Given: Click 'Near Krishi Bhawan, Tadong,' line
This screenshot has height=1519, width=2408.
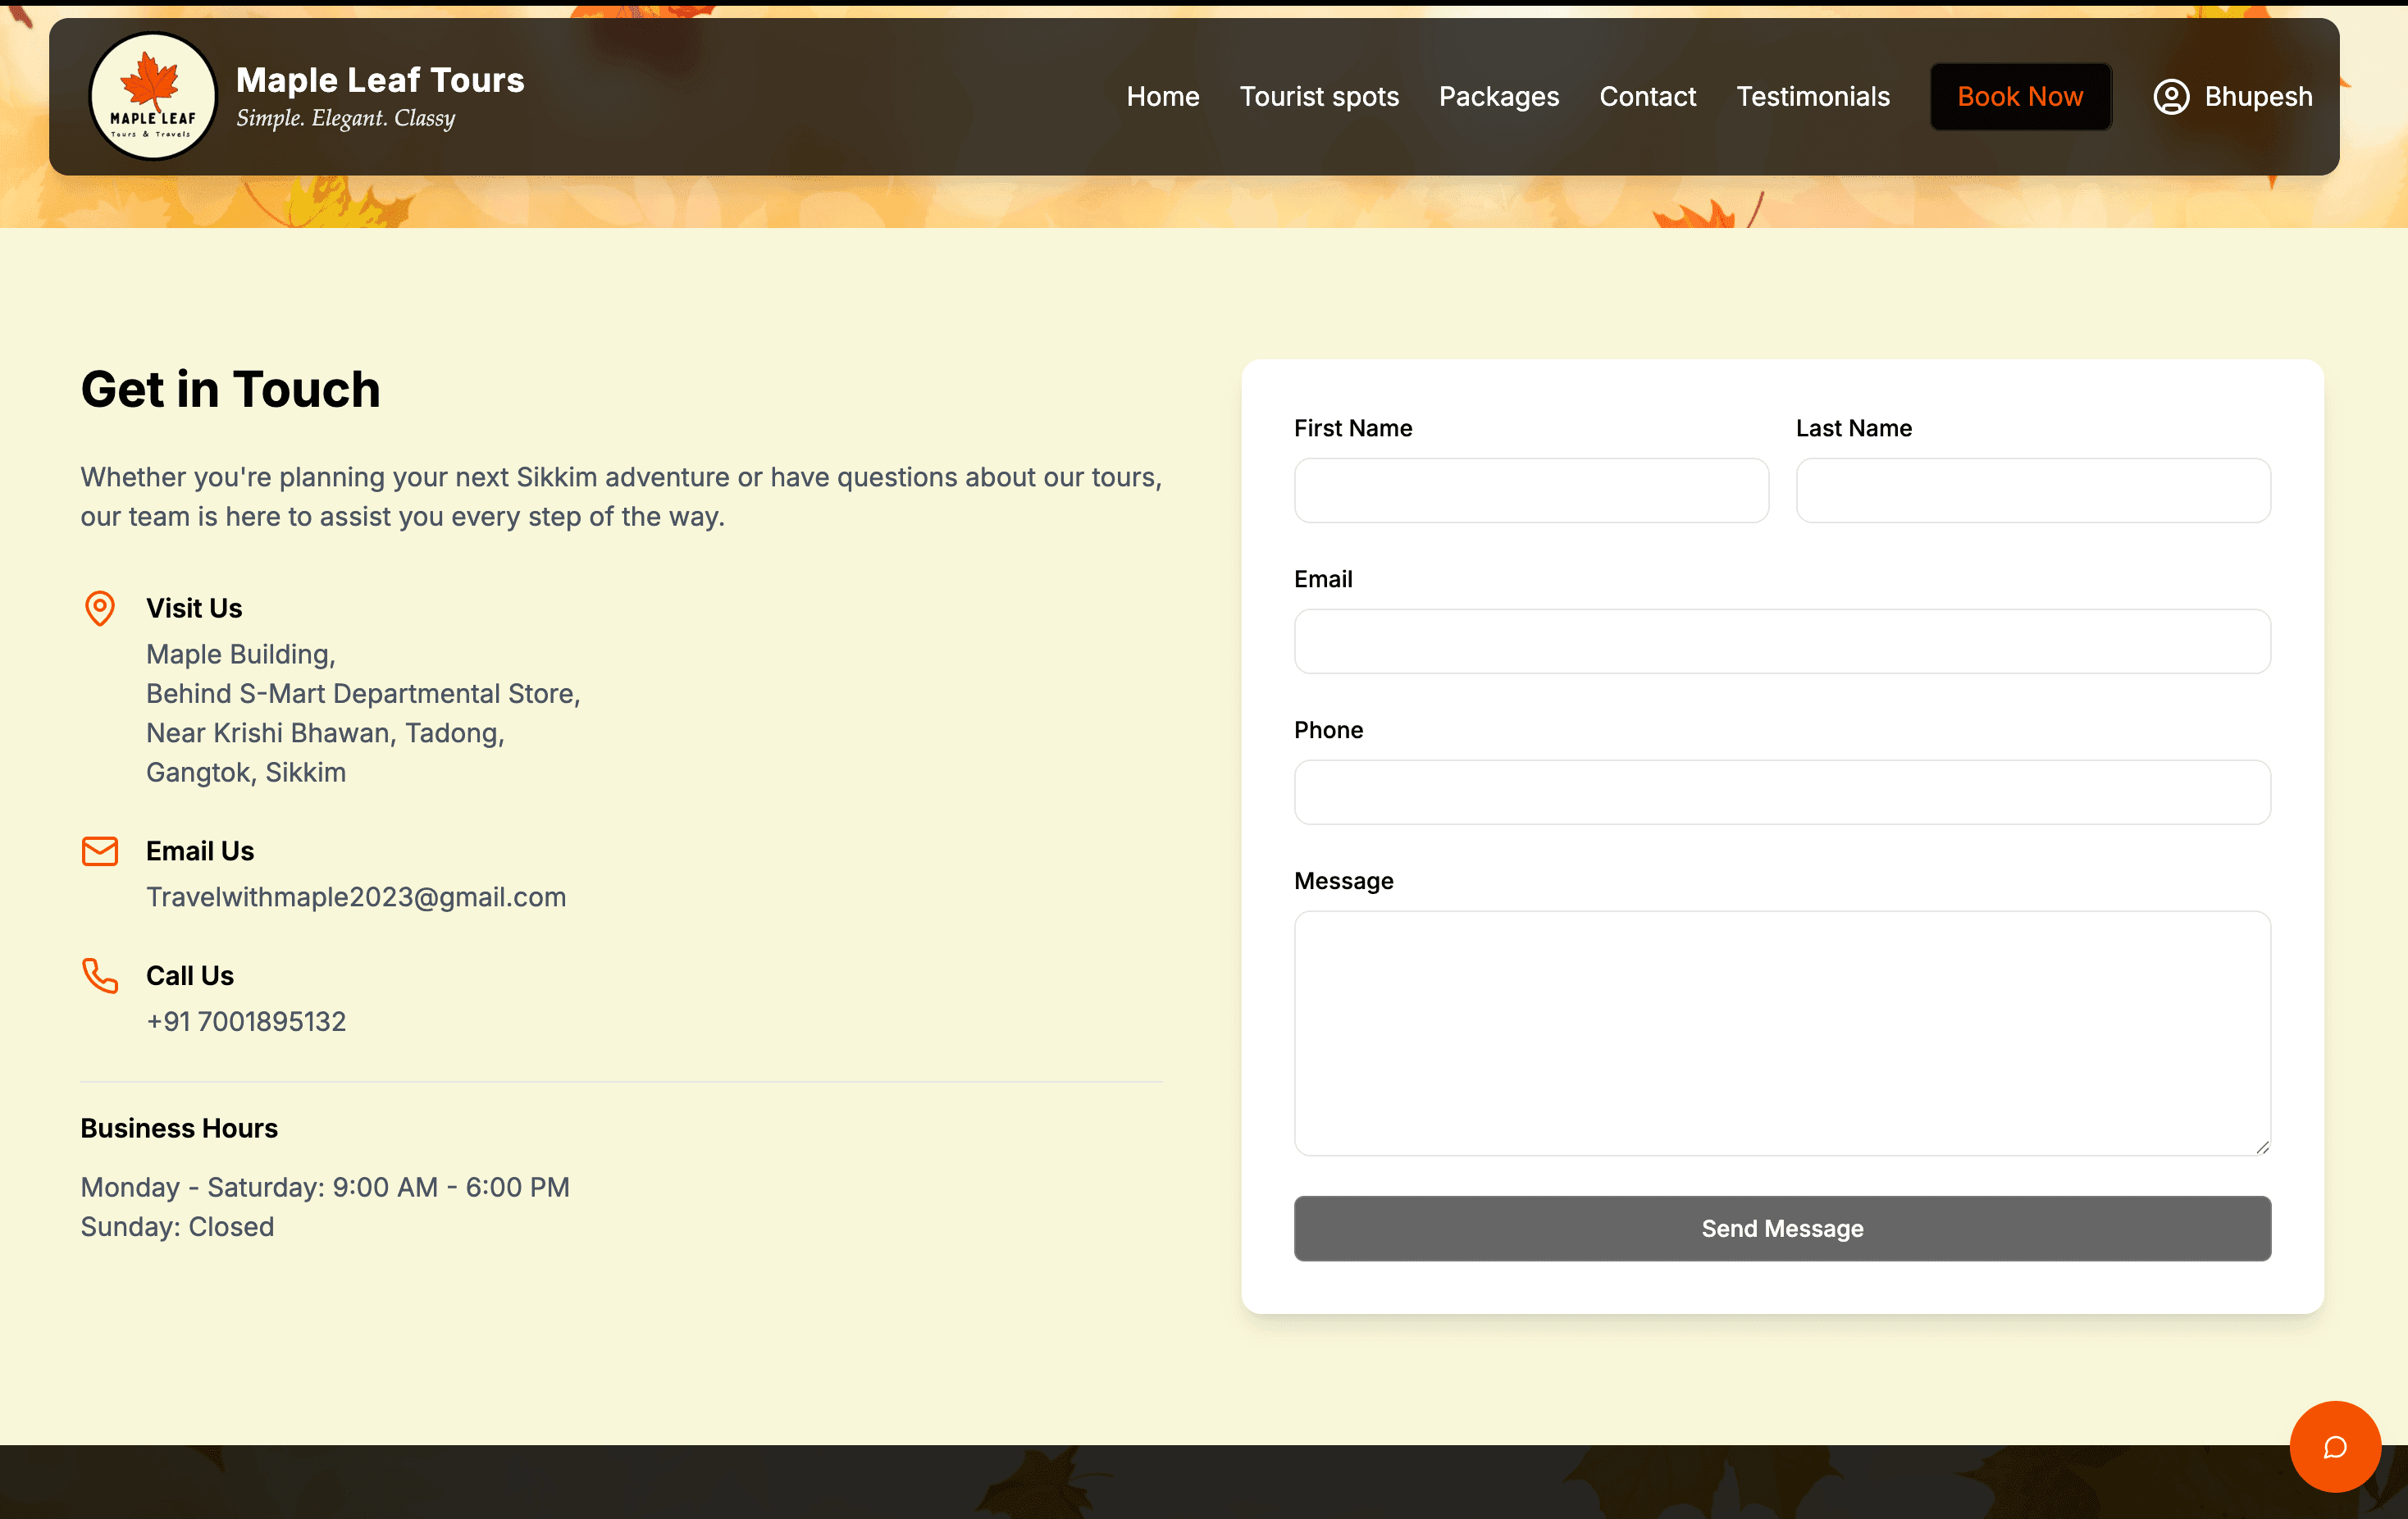Looking at the screenshot, I should pos(325,733).
